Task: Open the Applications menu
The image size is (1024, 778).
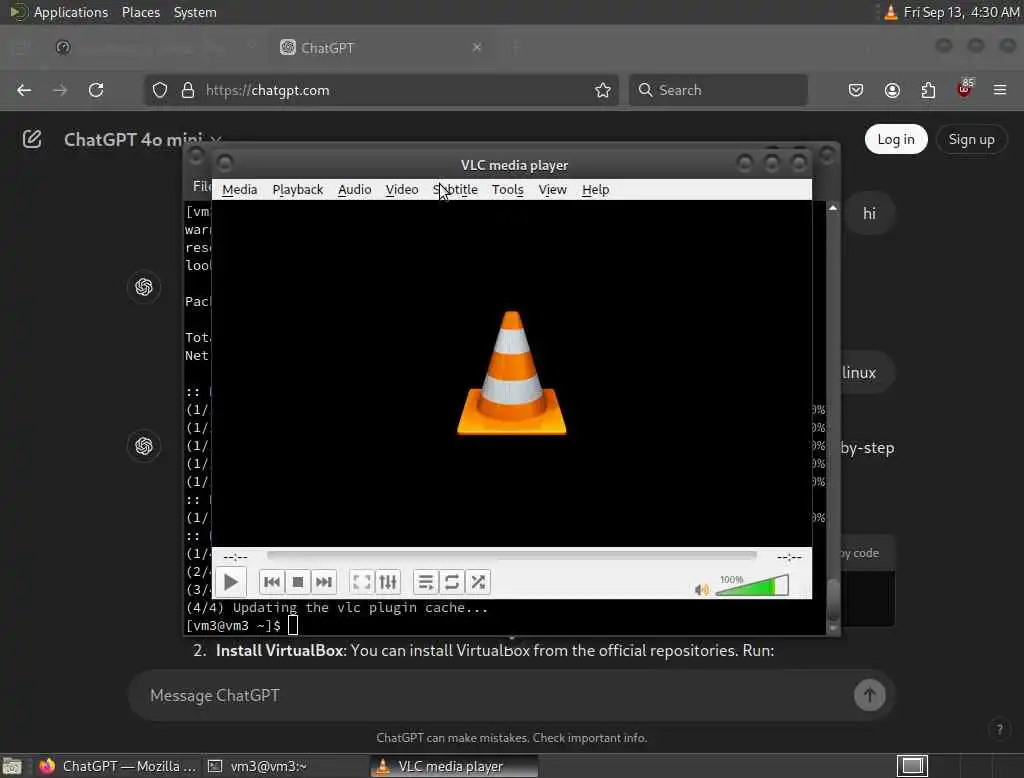Action: [71, 12]
